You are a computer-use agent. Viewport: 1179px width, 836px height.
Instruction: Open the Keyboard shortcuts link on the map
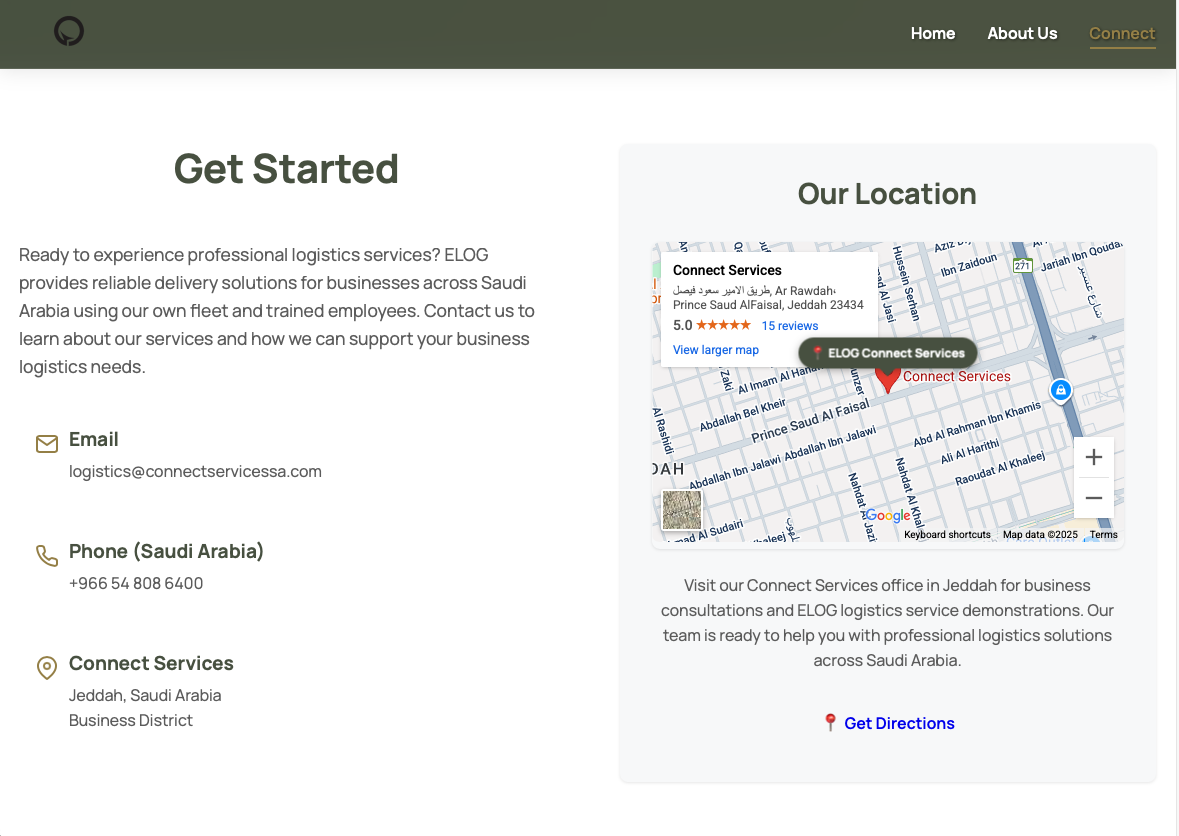click(947, 534)
